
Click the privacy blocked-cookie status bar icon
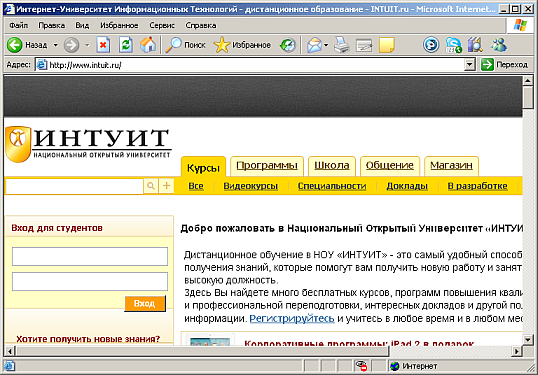tap(361, 366)
